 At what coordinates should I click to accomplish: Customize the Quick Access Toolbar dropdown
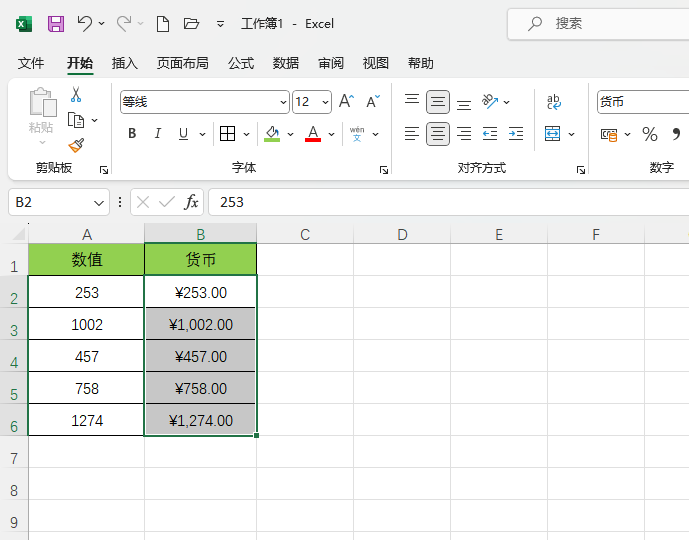[x=221, y=24]
